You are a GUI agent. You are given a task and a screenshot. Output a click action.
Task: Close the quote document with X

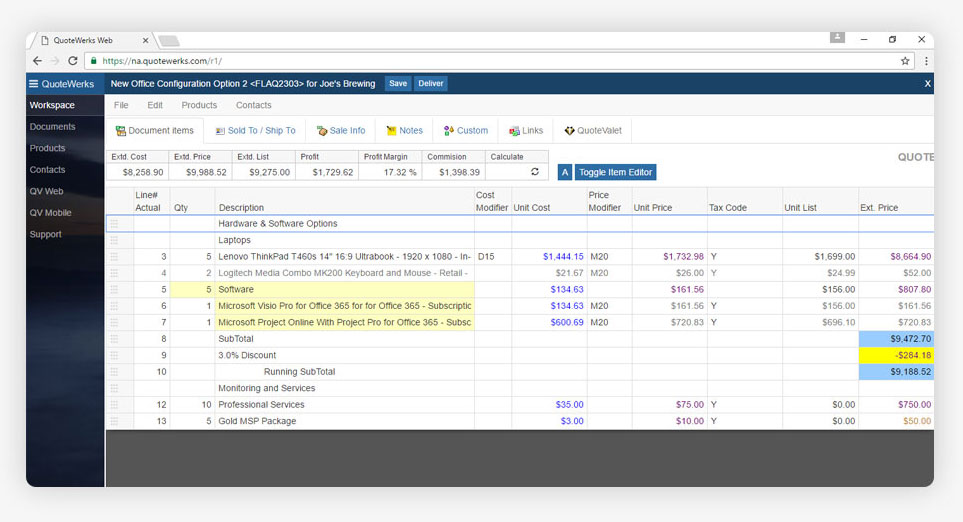point(927,84)
